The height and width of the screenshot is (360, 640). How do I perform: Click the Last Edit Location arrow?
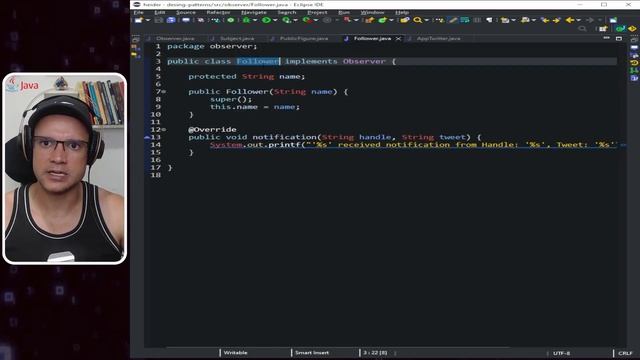tap(545, 20)
